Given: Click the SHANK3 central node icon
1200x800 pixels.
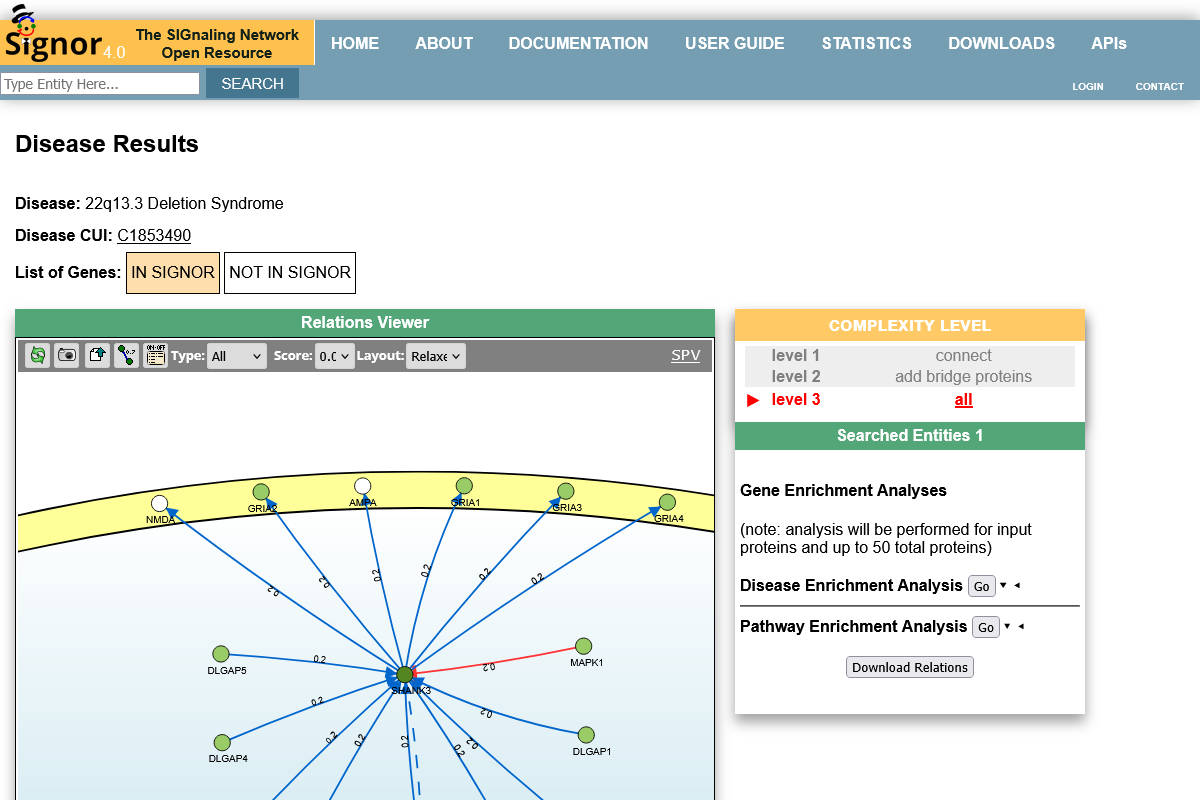Looking at the screenshot, I should coord(405,674).
